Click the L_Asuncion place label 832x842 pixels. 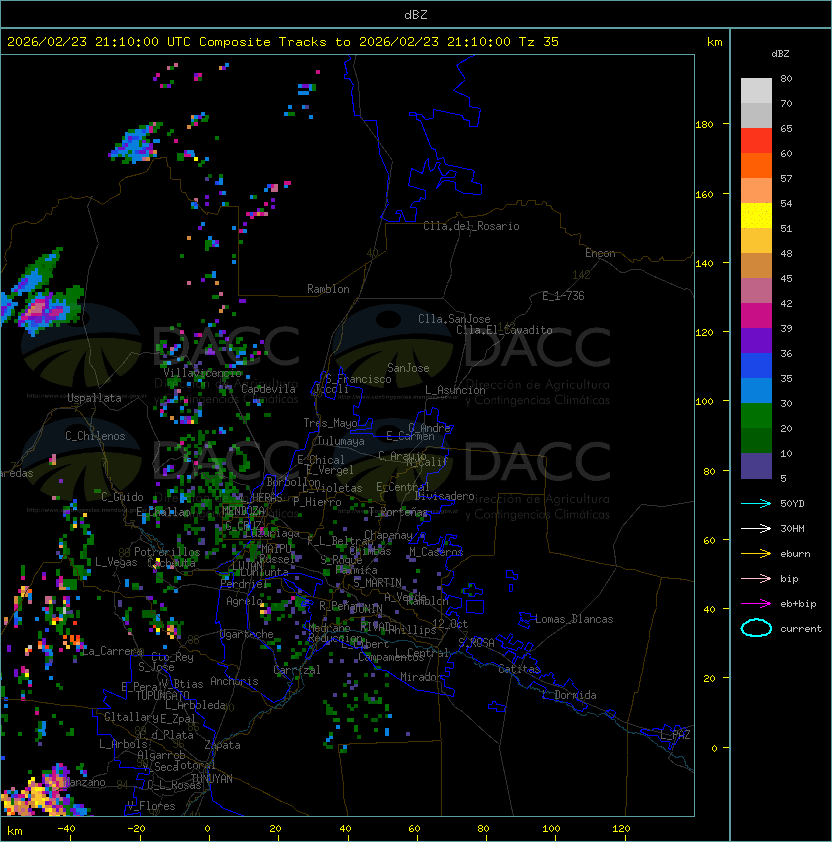pos(455,390)
